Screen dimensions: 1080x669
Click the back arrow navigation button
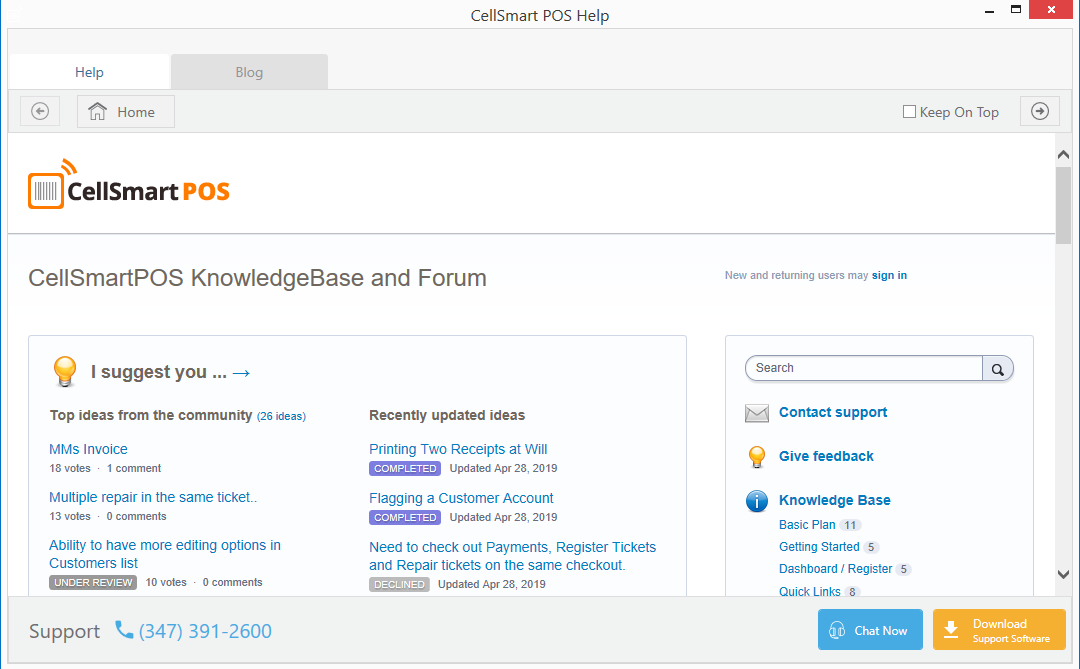coord(40,112)
